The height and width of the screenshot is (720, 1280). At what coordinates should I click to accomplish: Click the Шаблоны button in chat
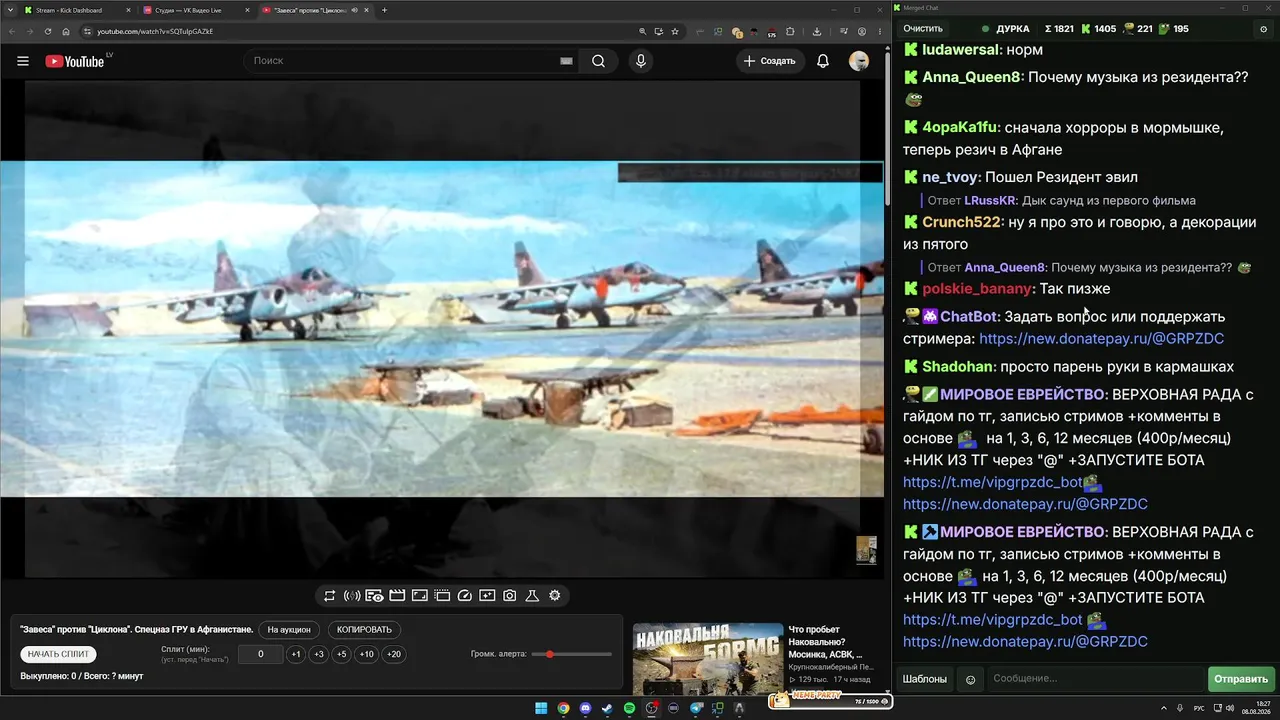coord(925,680)
